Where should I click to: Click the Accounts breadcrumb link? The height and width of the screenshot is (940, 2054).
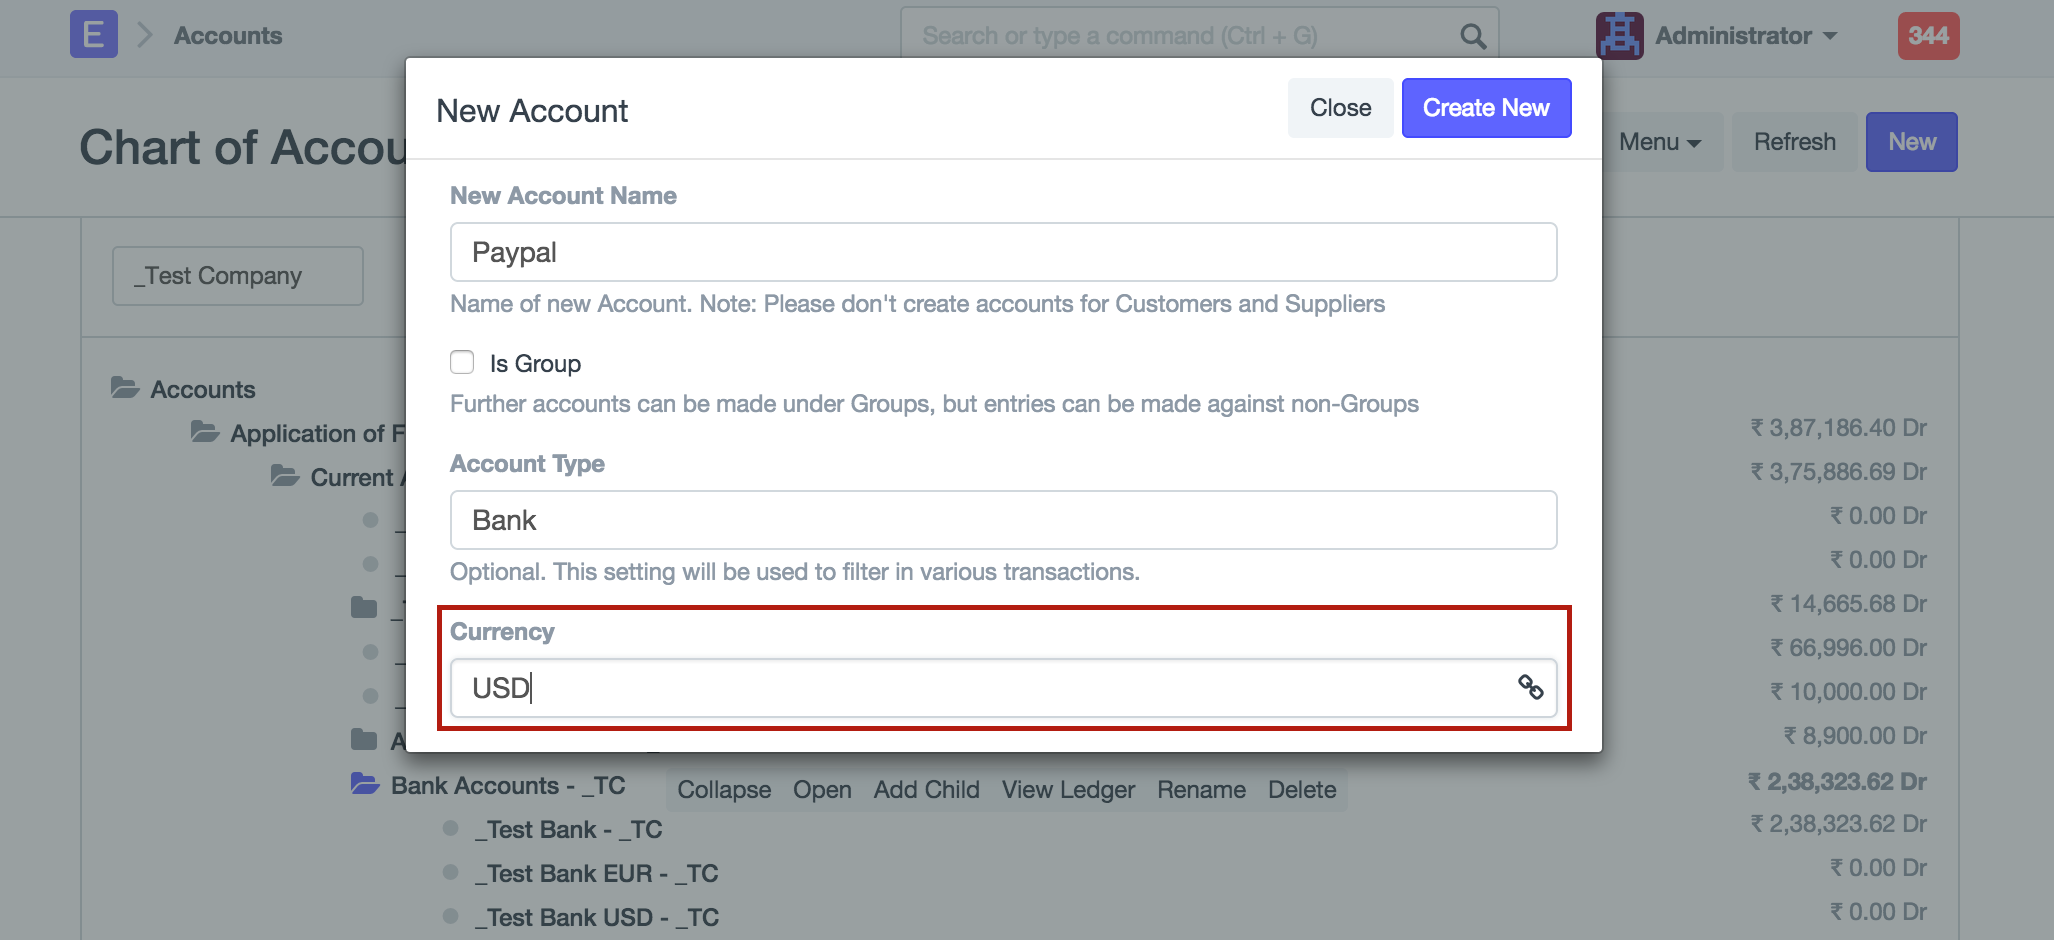[228, 36]
